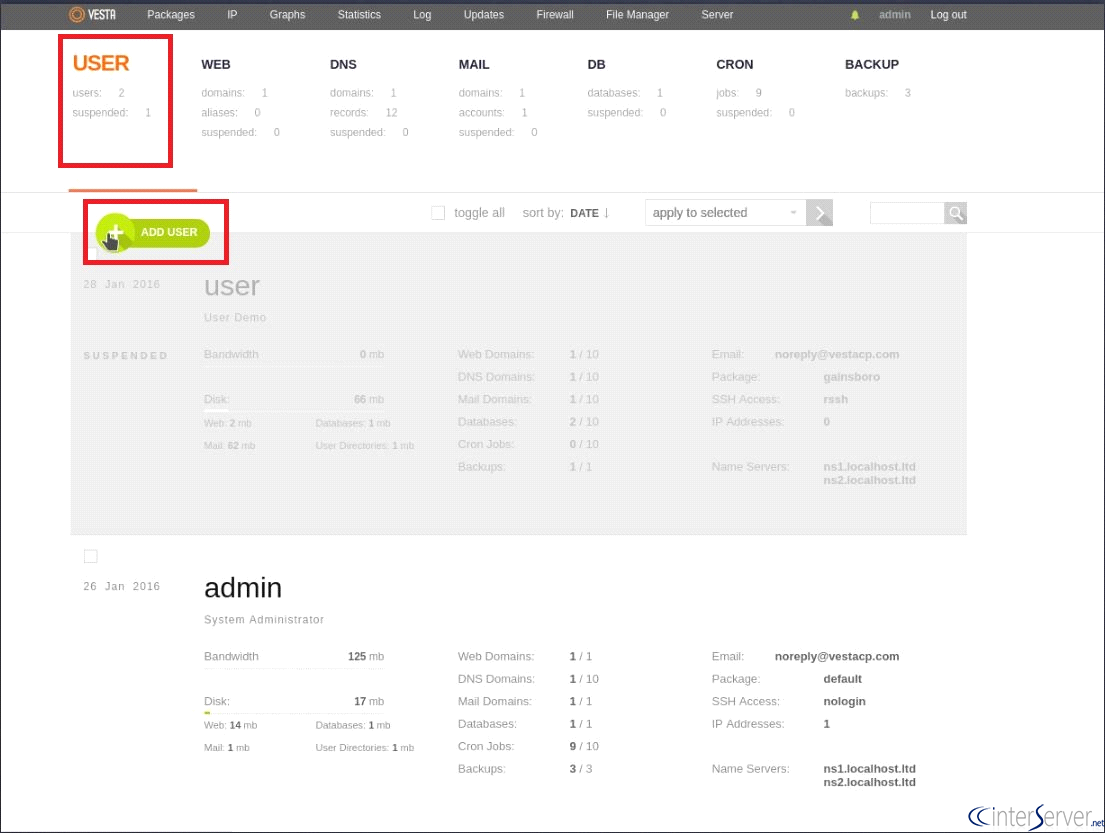Click the admin Disk usage bar
The image size is (1105, 833).
[294, 713]
